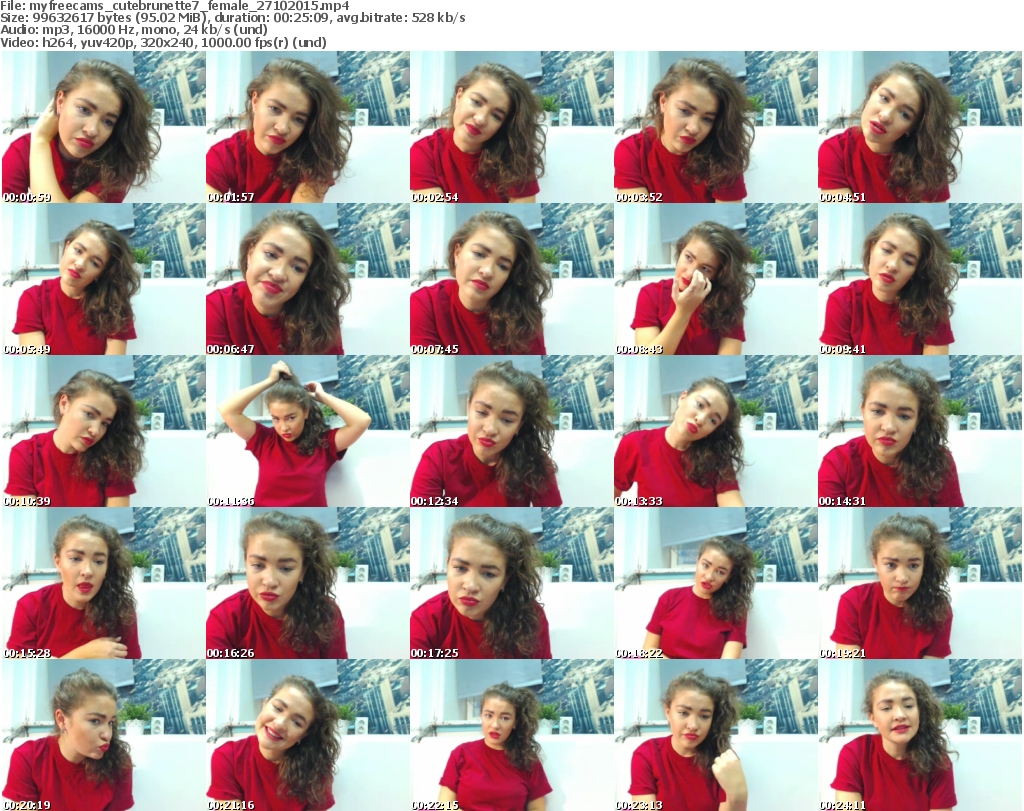Select the thumbnail stamped 00:11:36

[x=308, y=431]
